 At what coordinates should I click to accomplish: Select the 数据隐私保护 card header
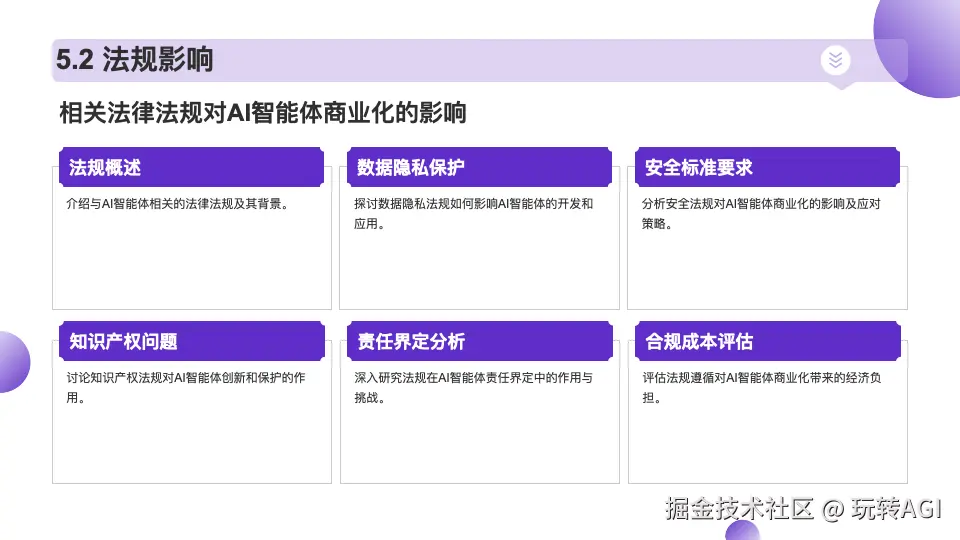pos(479,167)
